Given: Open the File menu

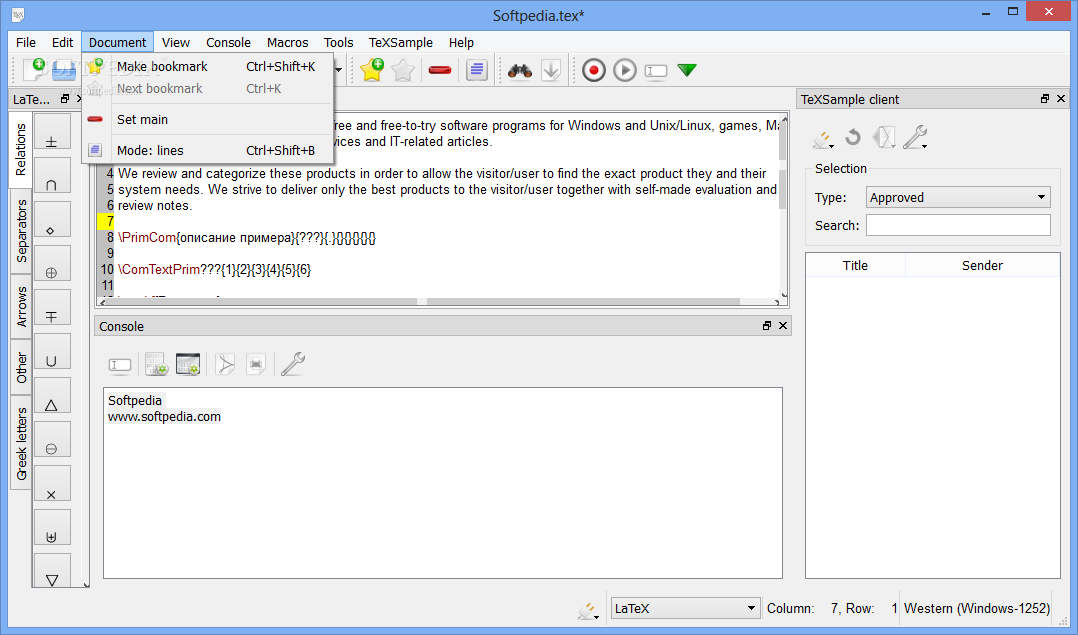Looking at the screenshot, I should pos(26,43).
